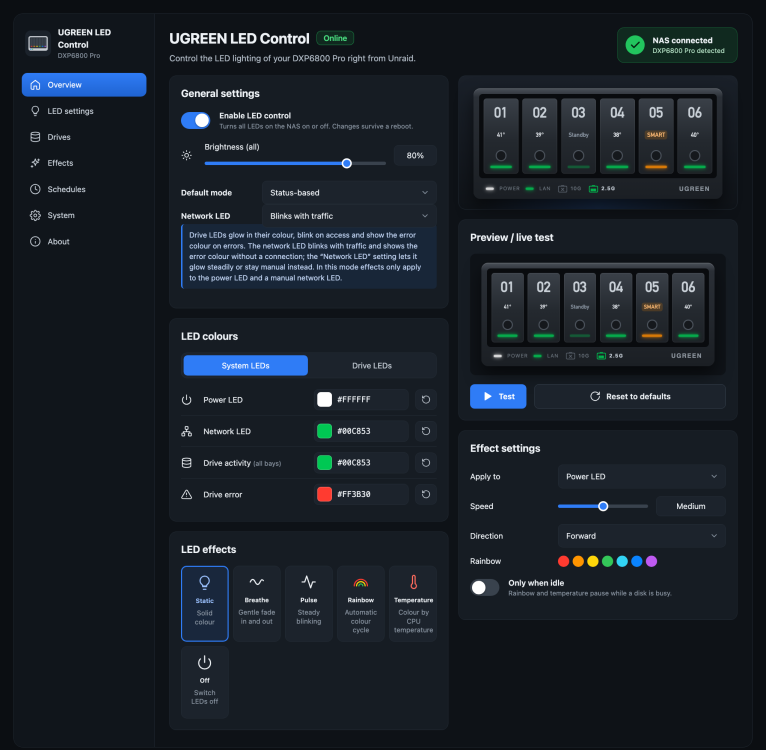This screenshot has height=750, width=766.
Task: Toggle the Only when idle switch
Action: point(485,587)
